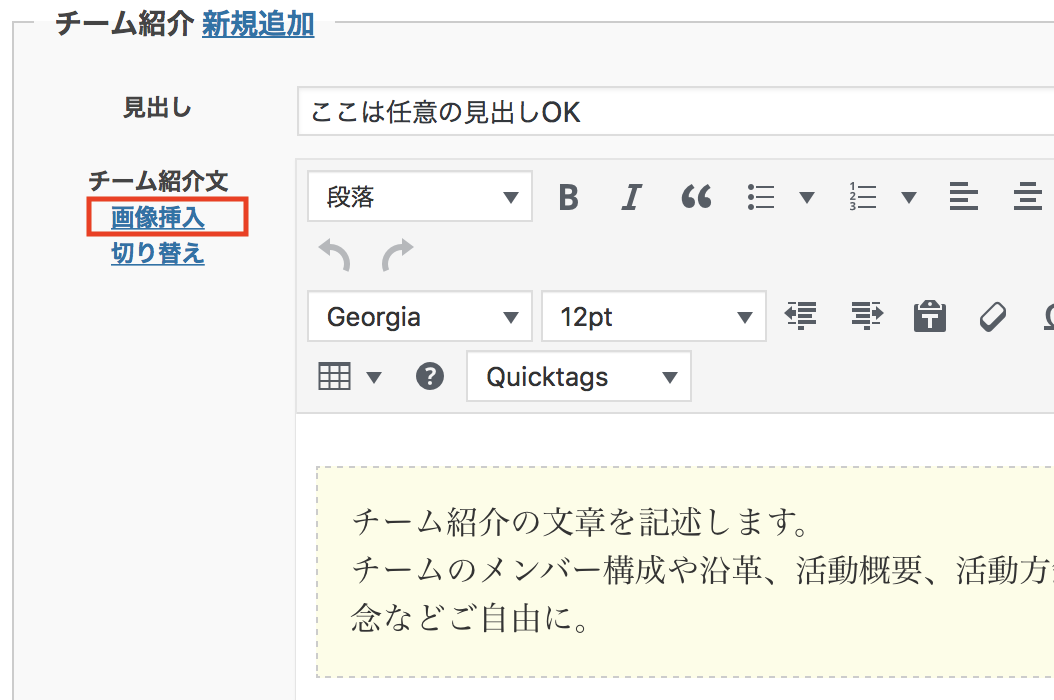Undo the last edit
This screenshot has width=1054, height=700.
click(x=335, y=256)
